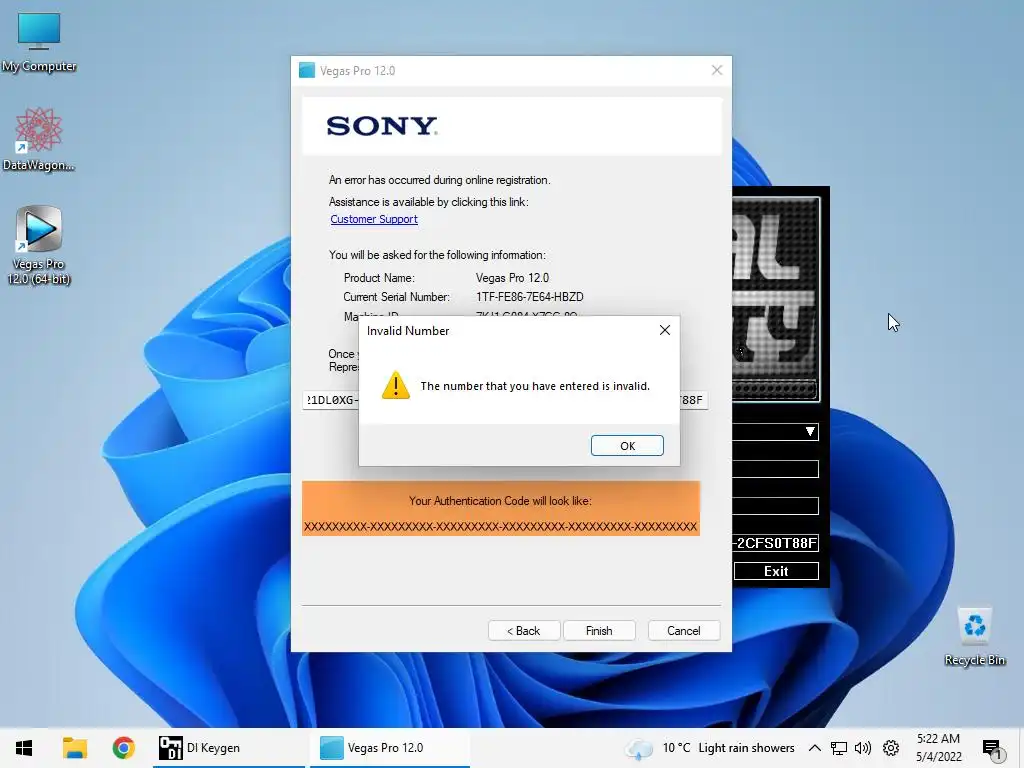This screenshot has height=768, width=1024.
Task: Click the Exit button in keygen window
Action: click(776, 571)
